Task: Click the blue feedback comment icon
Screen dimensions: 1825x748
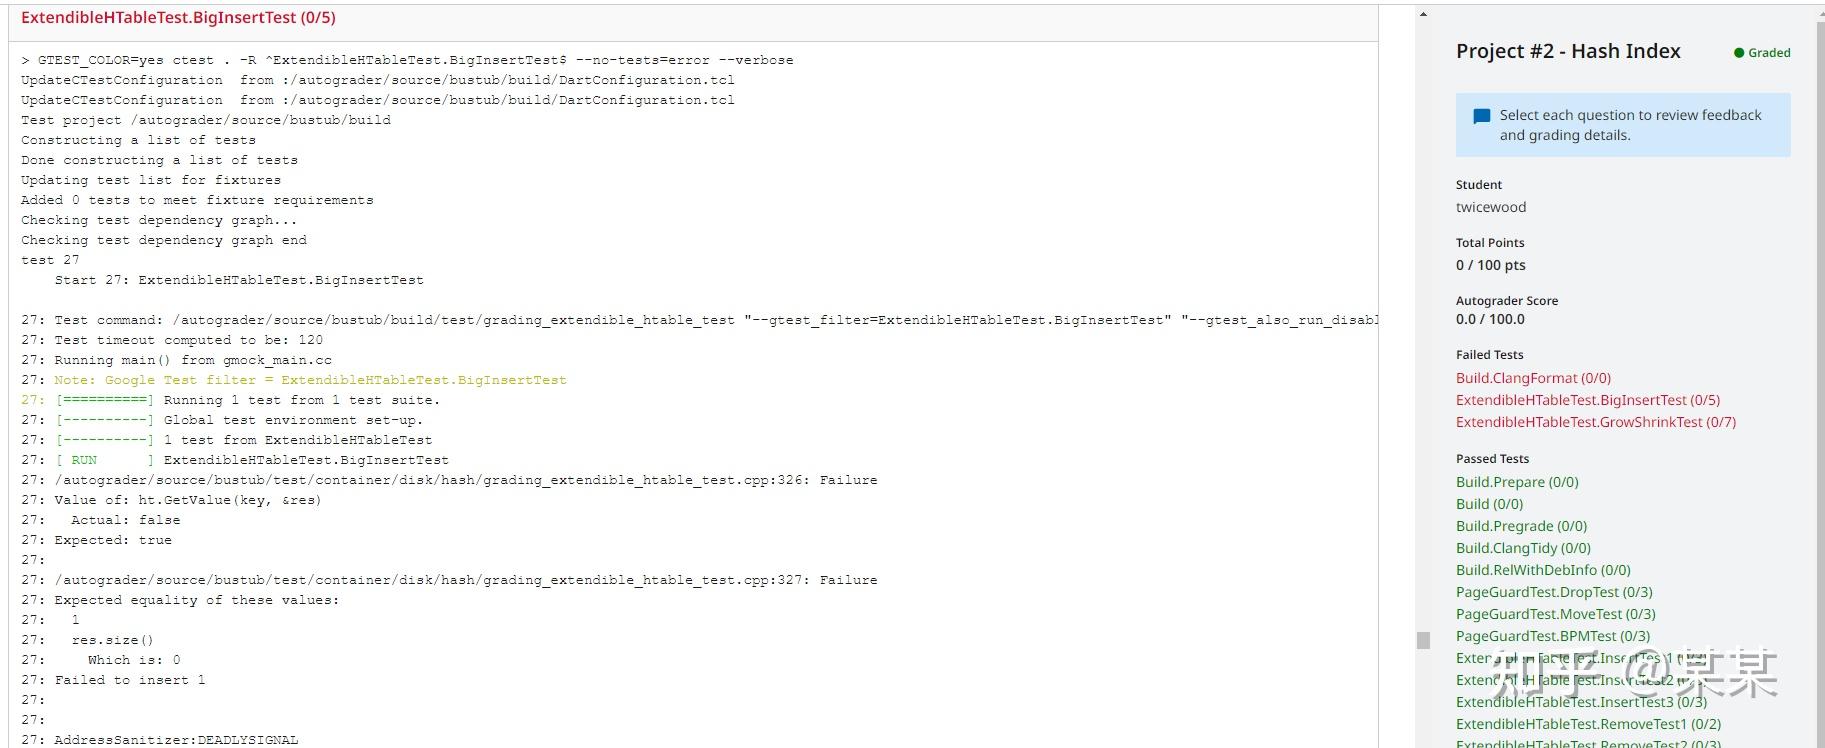Action: (1481, 116)
